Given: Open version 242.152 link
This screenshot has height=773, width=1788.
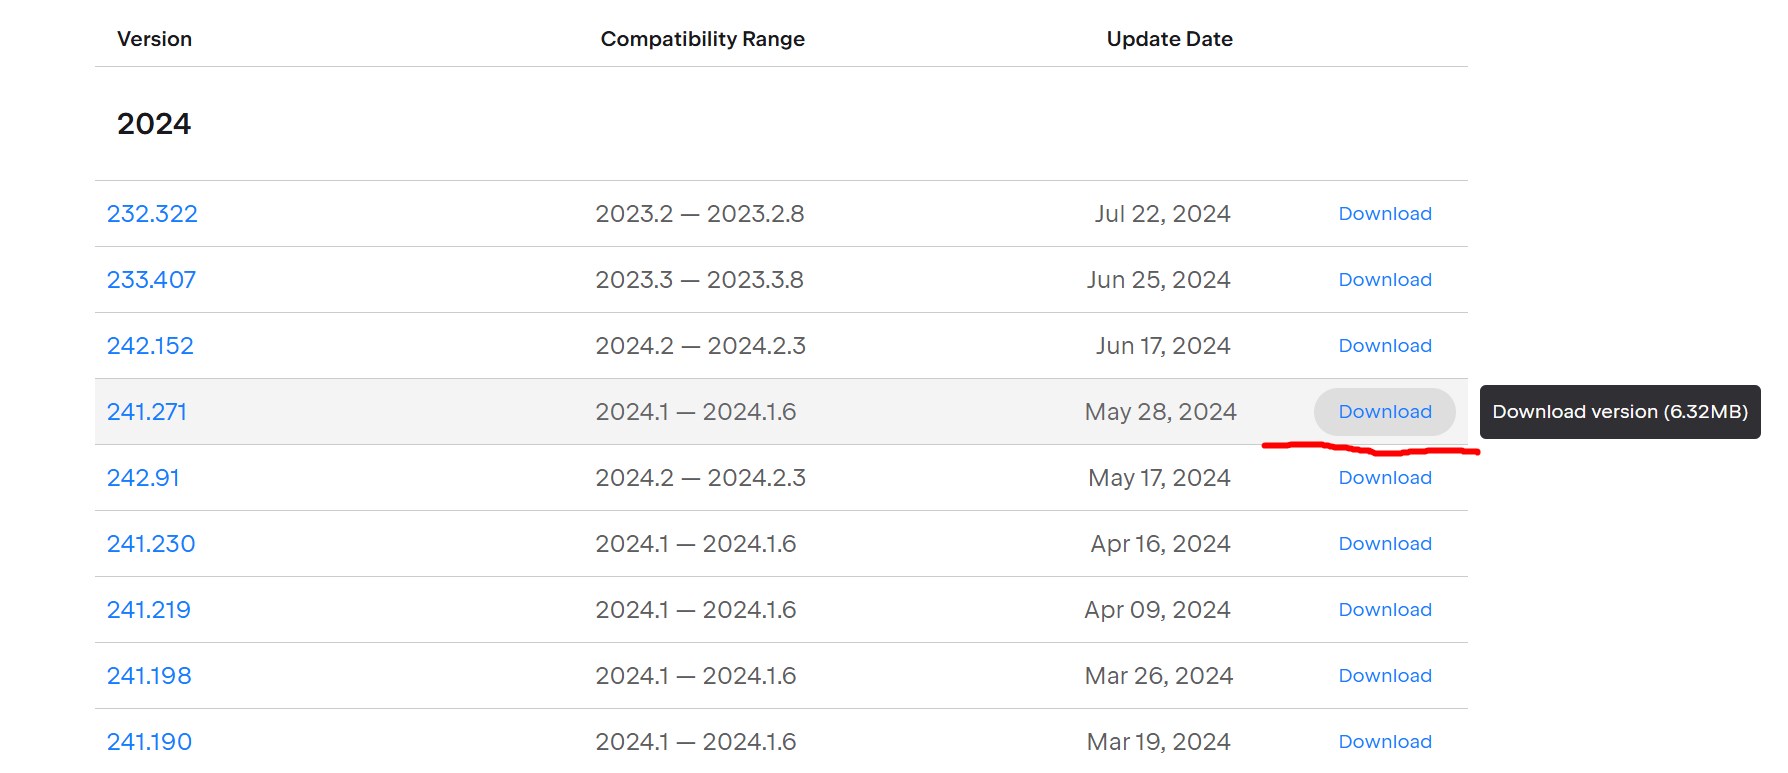Looking at the screenshot, I should (x=150, y=346).
